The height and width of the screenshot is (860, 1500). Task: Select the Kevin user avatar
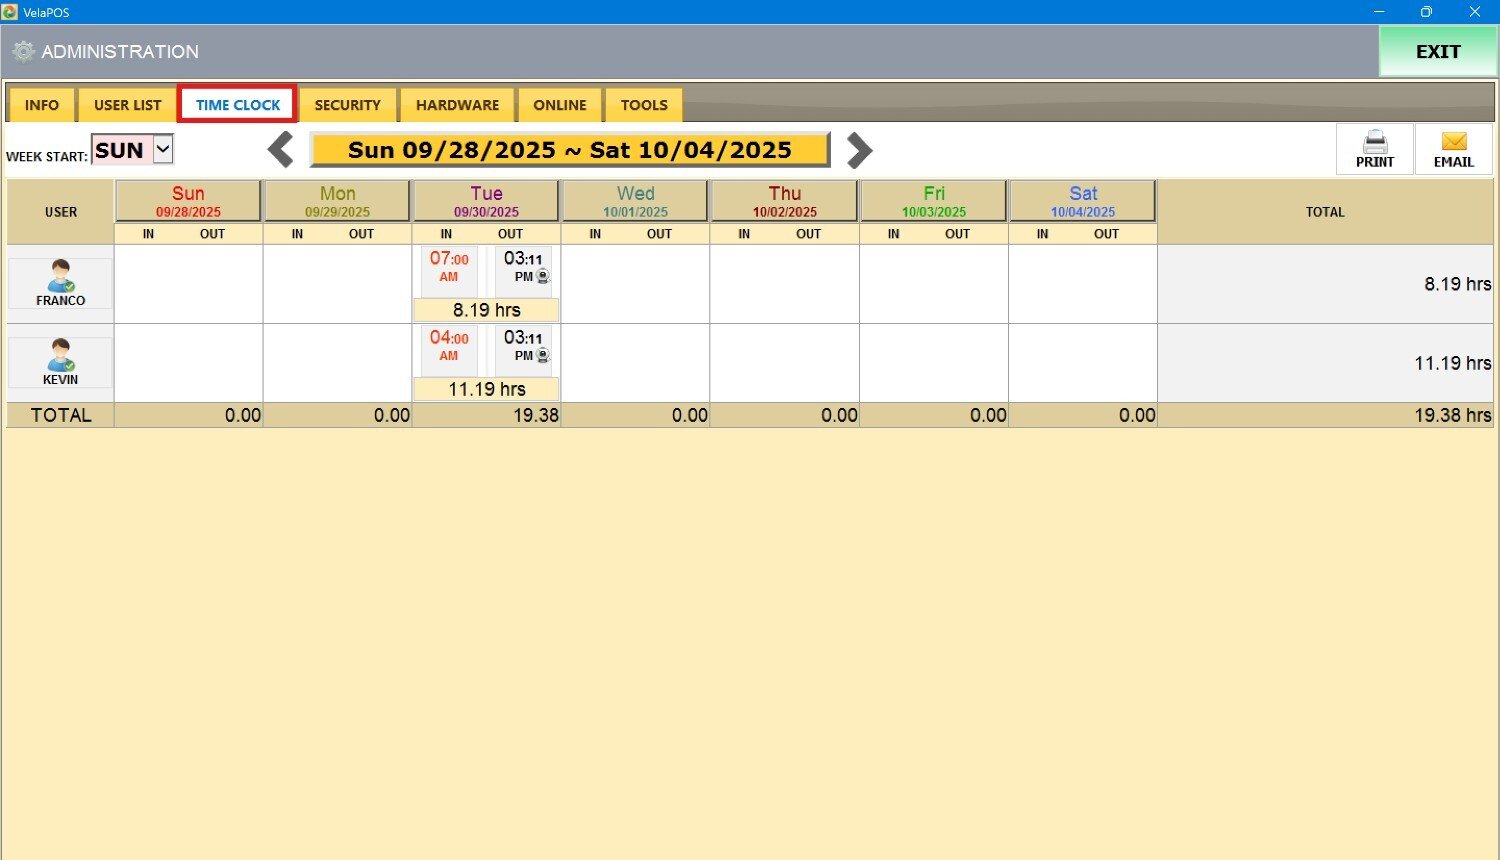click(x=60, y=356)
